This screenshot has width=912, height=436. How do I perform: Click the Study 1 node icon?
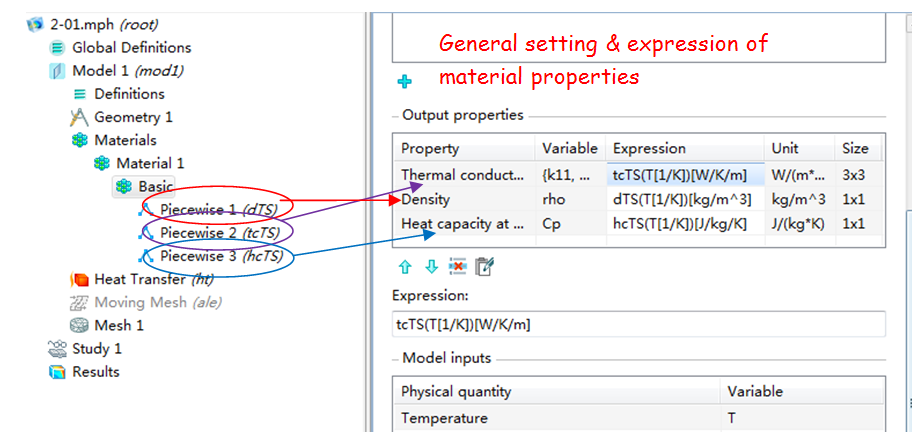(x=58, y=349)
